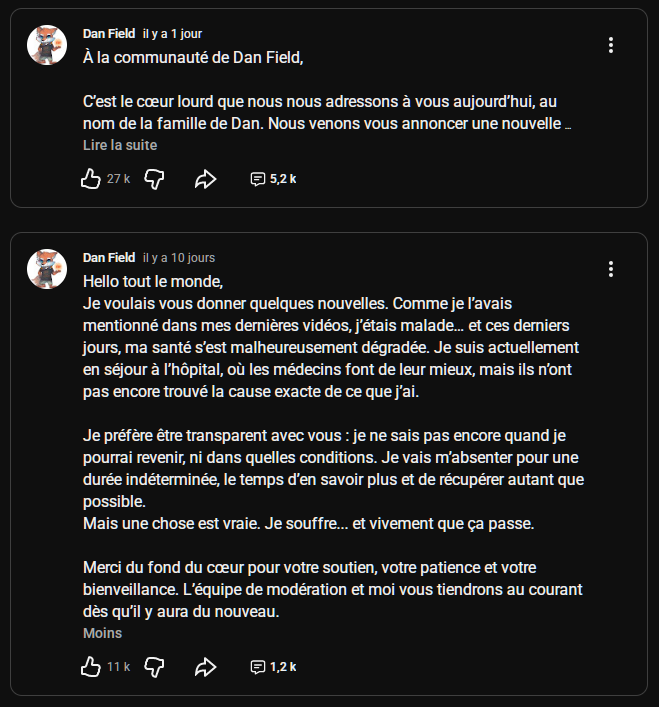This screenshot has height=707, width=659.
Task: Click the Dan Field avatar on the first post
Action: [x=46, y=45]
